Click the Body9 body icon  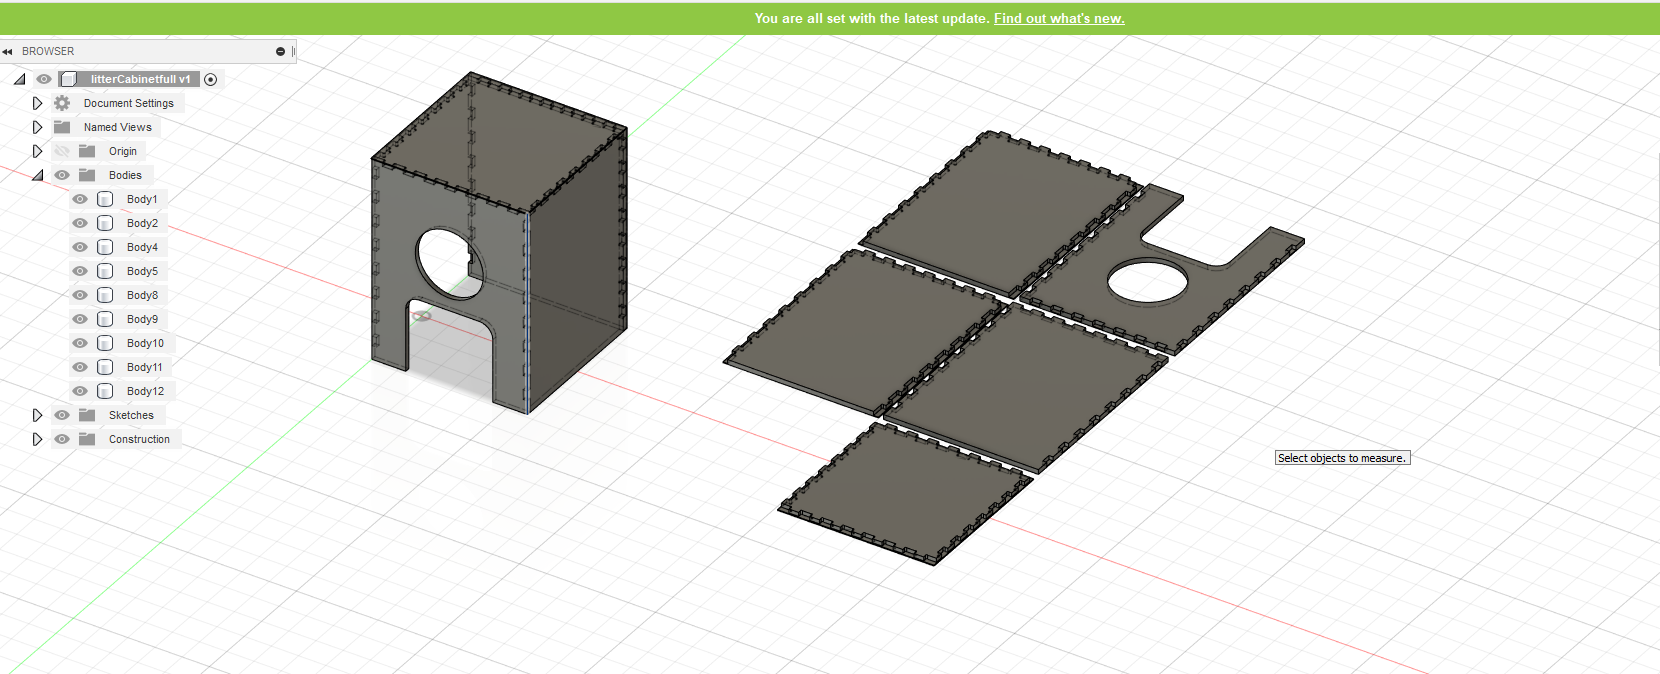105,319
